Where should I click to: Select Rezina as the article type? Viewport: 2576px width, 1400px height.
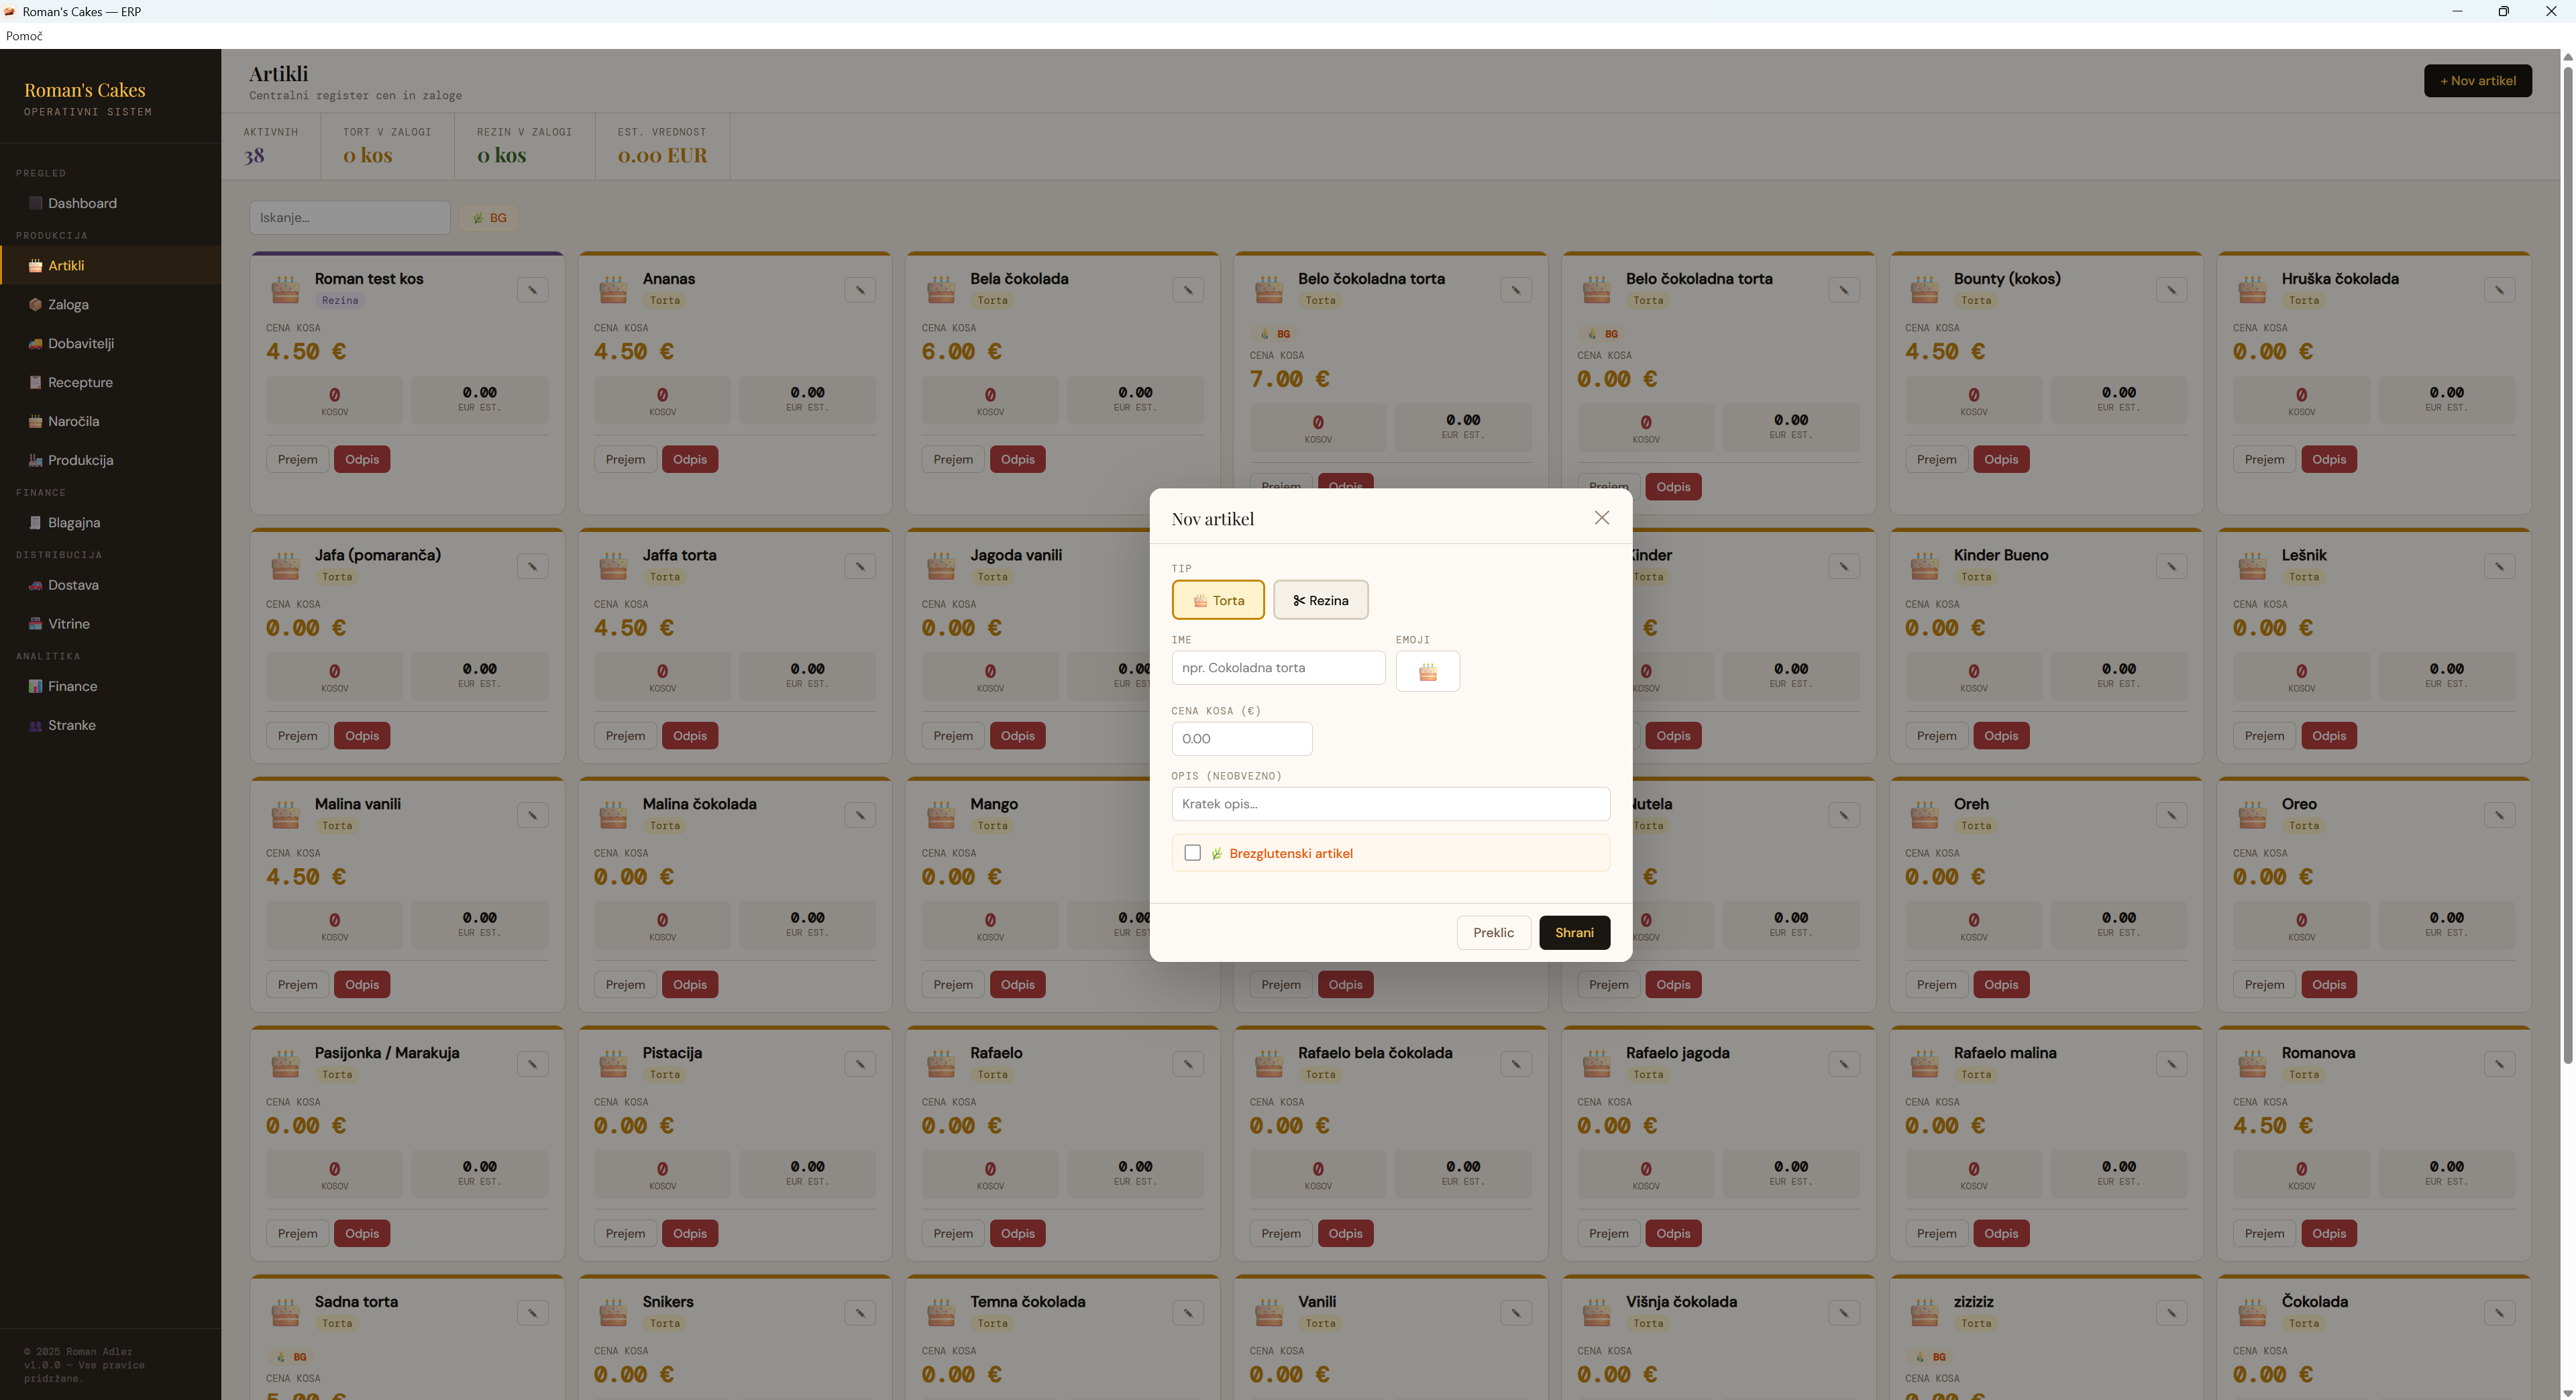(1321, 600)
